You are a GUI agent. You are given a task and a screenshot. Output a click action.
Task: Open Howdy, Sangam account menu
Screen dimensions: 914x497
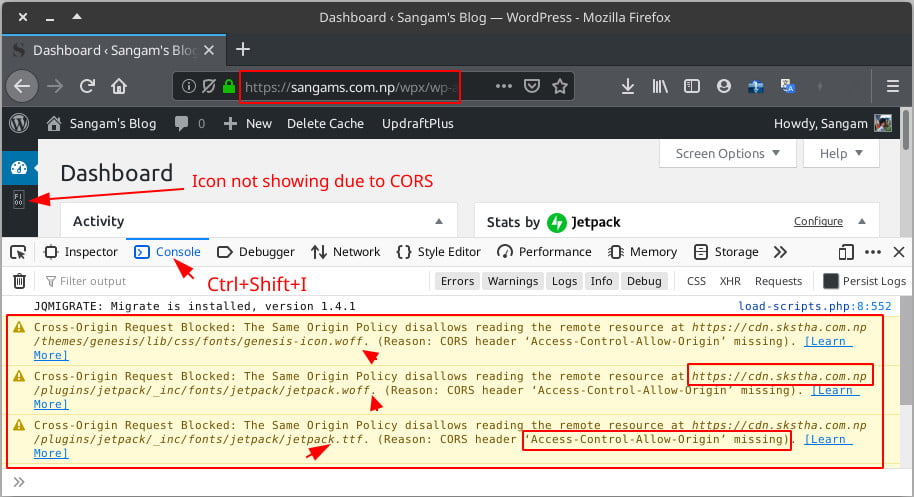[832, 124]
